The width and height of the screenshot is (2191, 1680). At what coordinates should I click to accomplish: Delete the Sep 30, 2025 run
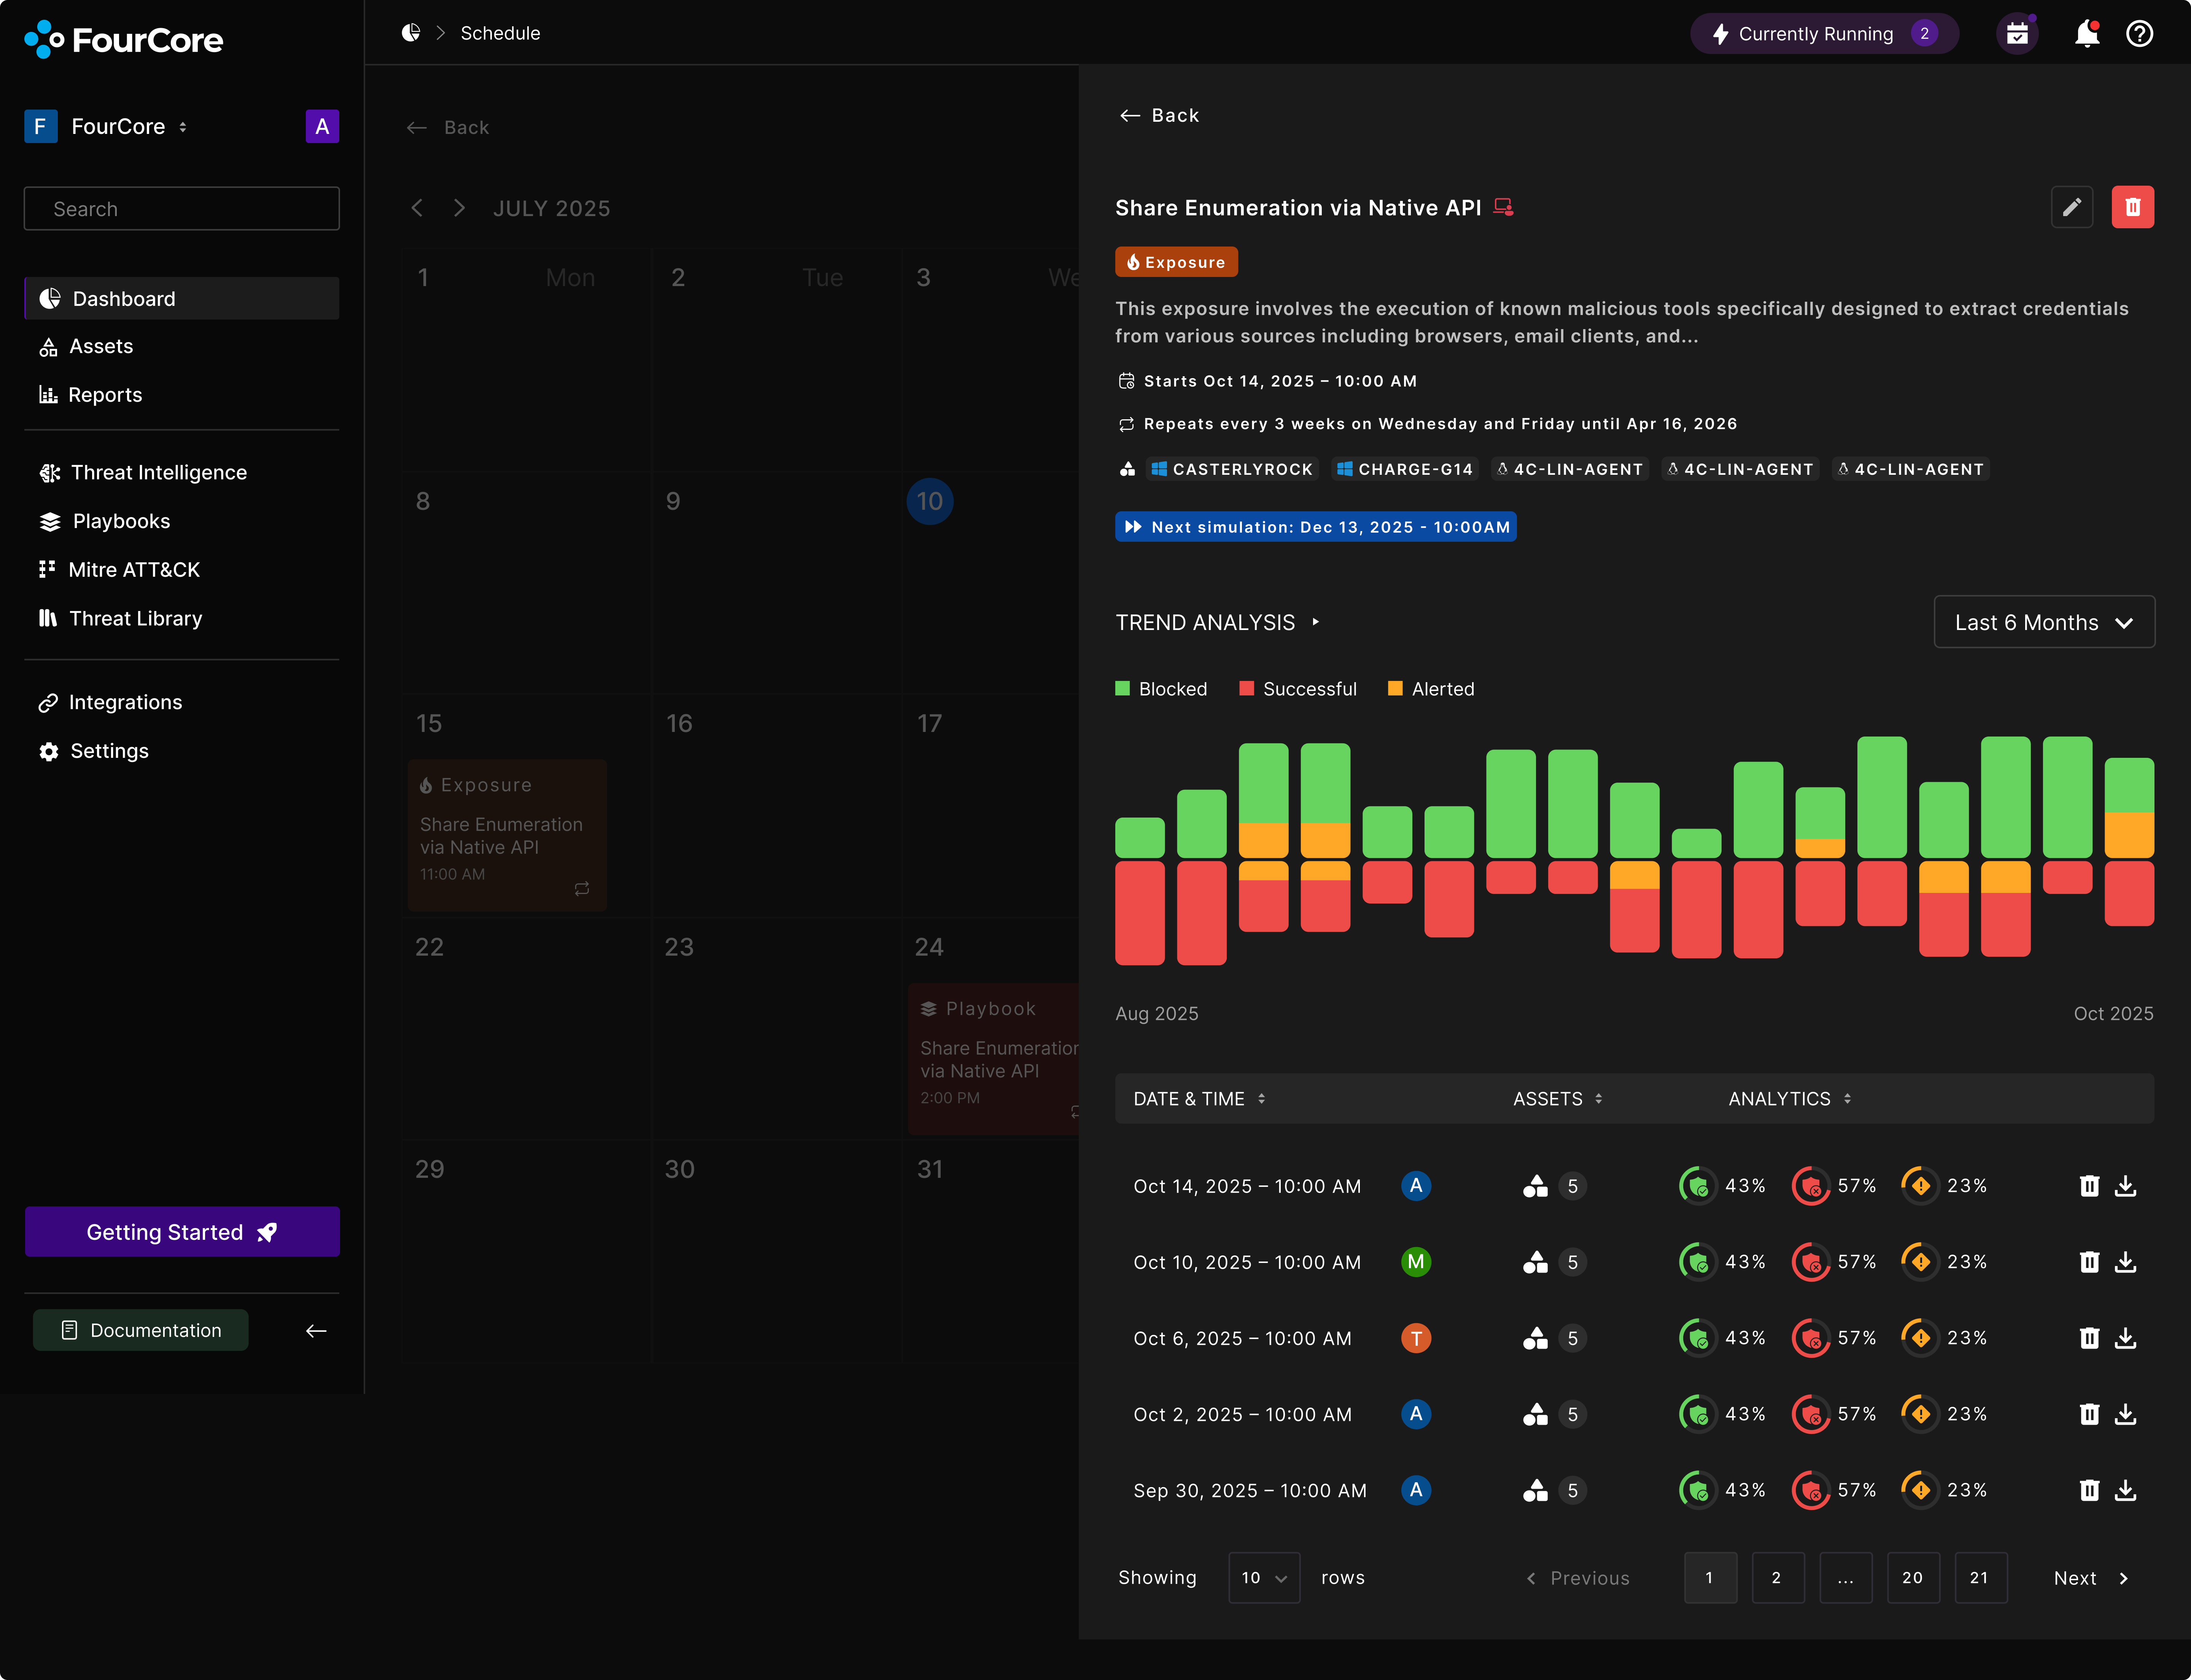2089,1490
